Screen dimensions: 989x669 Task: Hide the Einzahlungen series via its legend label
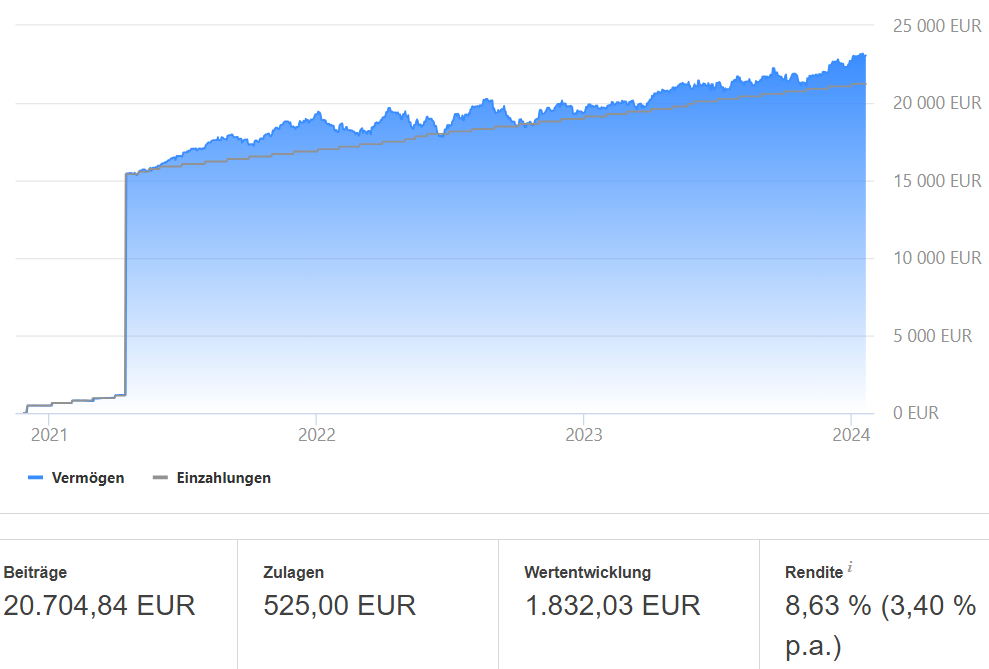pos(224,478)
